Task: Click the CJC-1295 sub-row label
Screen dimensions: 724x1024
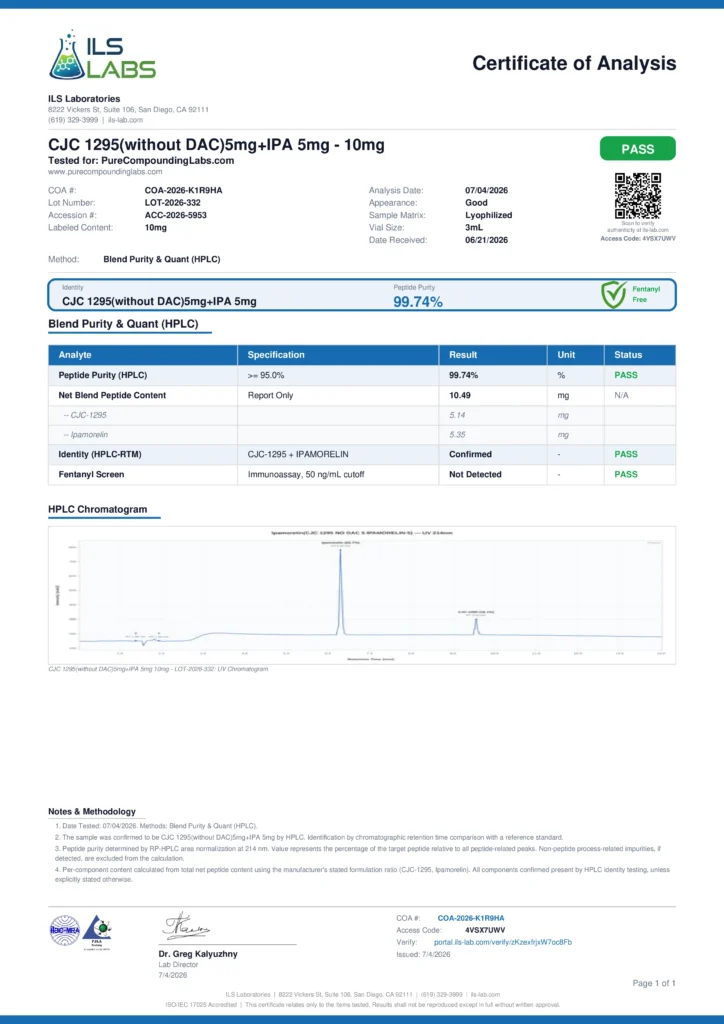Action: pyautogui.click(x=85, y=415)
